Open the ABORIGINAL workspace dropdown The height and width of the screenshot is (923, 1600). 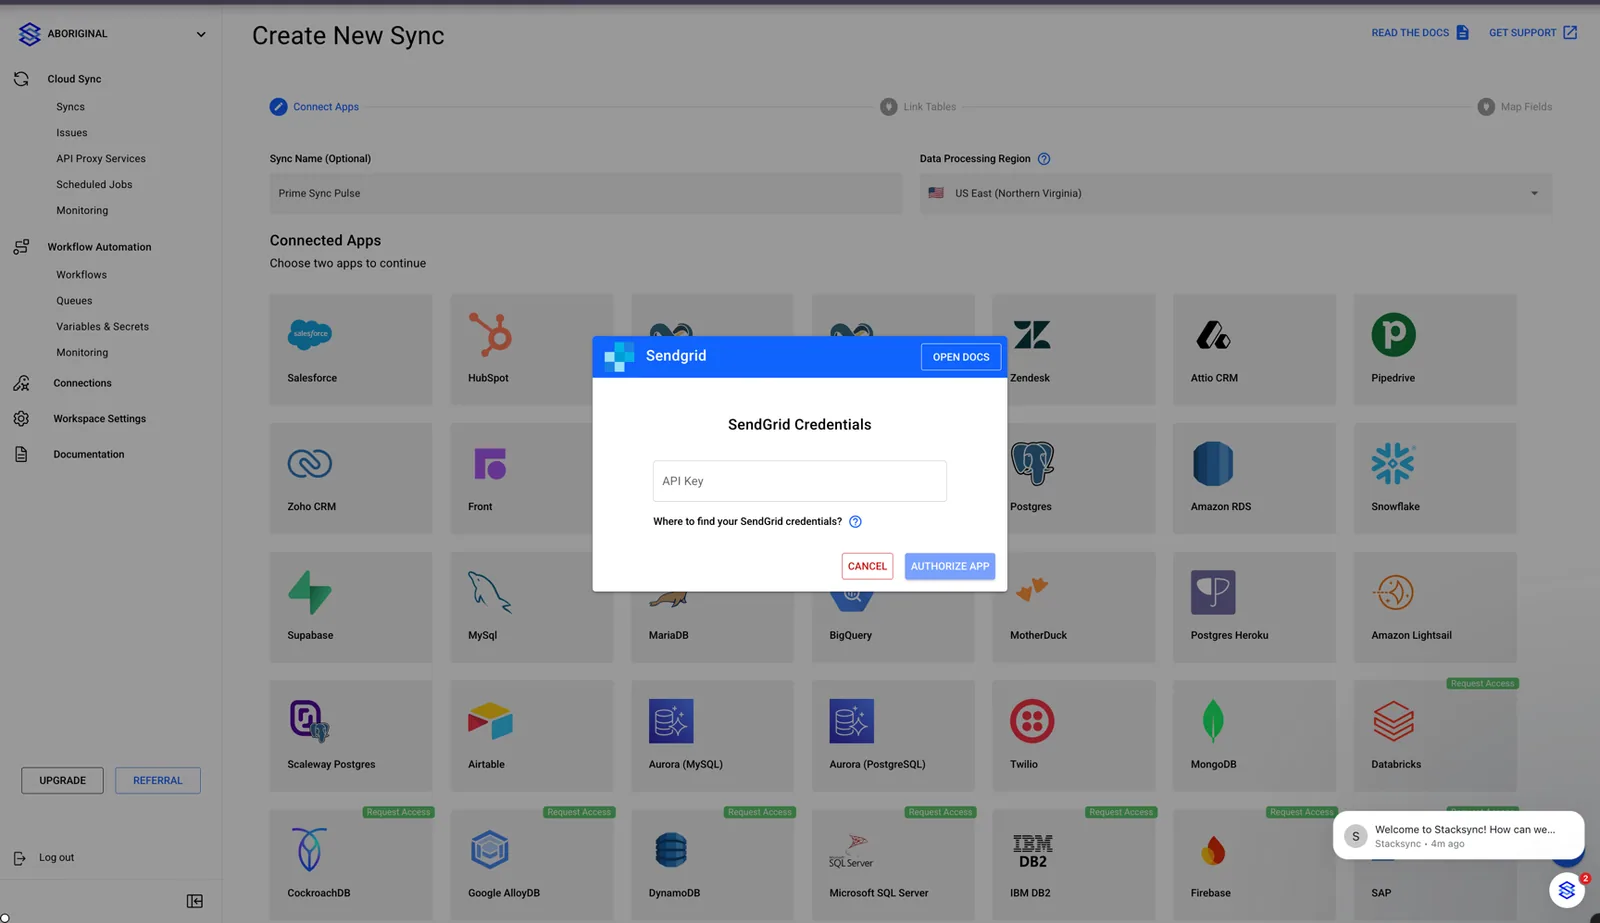(x=201, y=34)
